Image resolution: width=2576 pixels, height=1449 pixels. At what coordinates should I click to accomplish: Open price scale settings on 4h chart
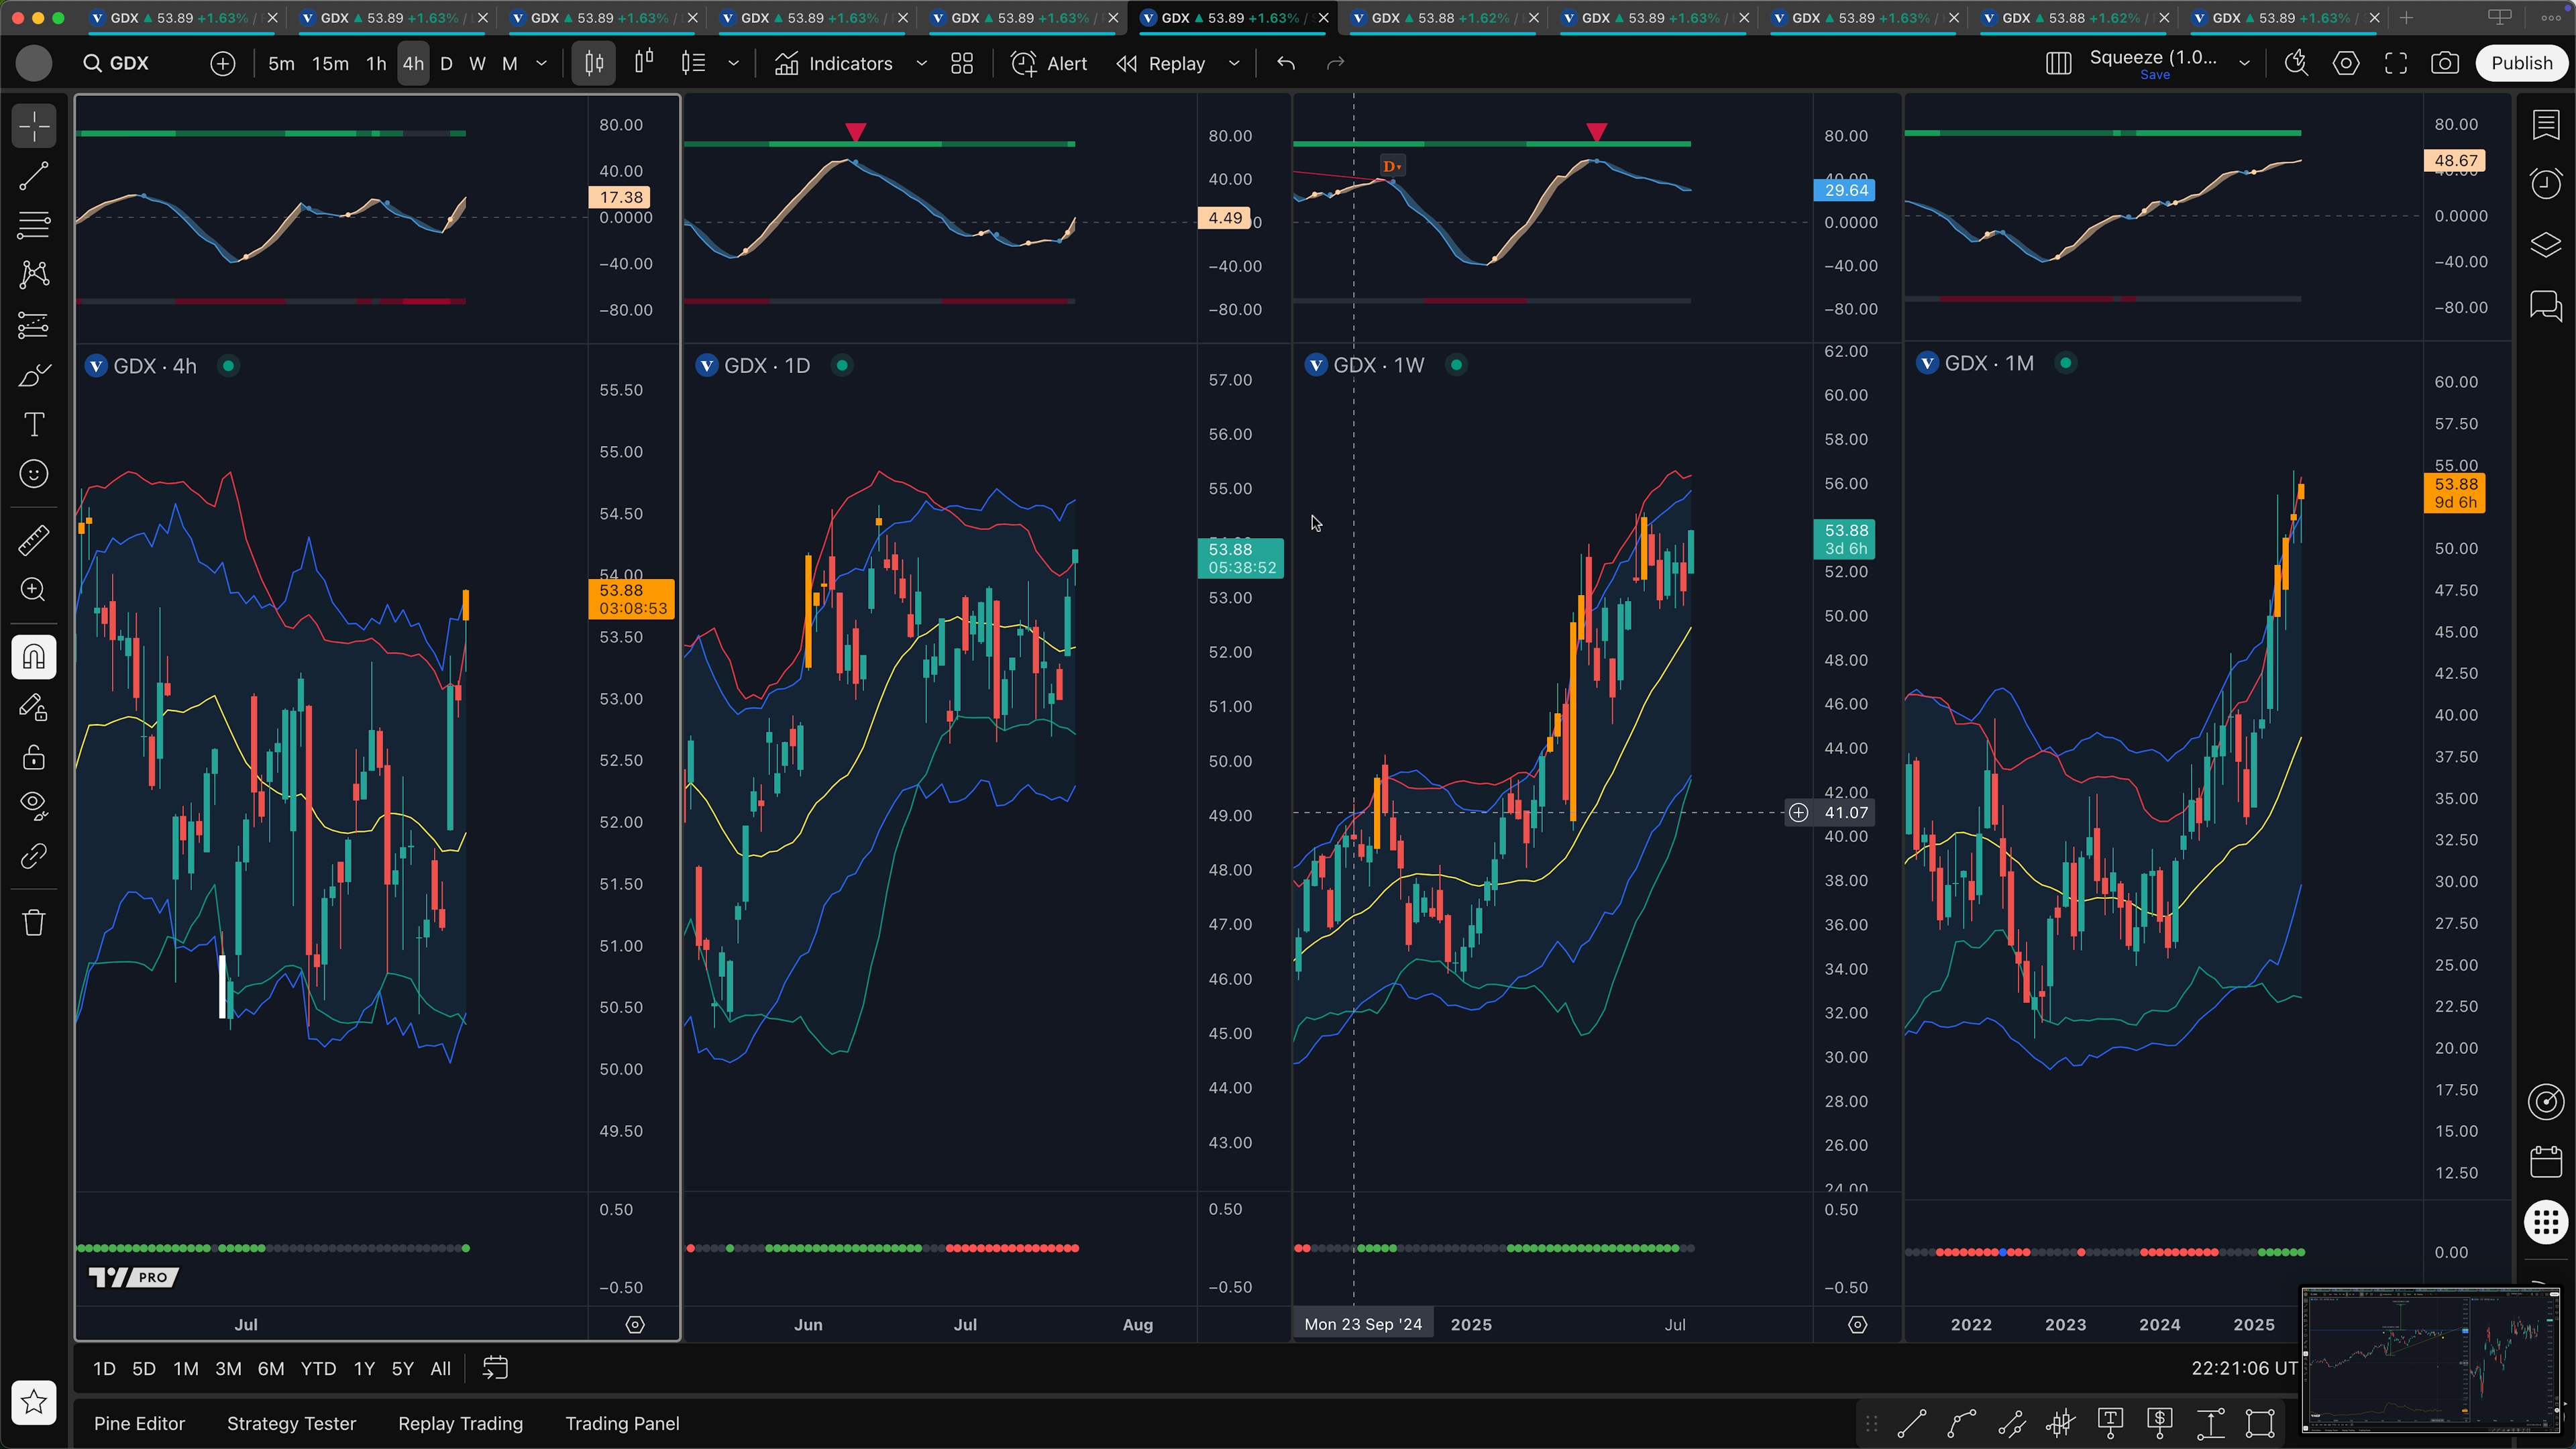[635, 1325]
